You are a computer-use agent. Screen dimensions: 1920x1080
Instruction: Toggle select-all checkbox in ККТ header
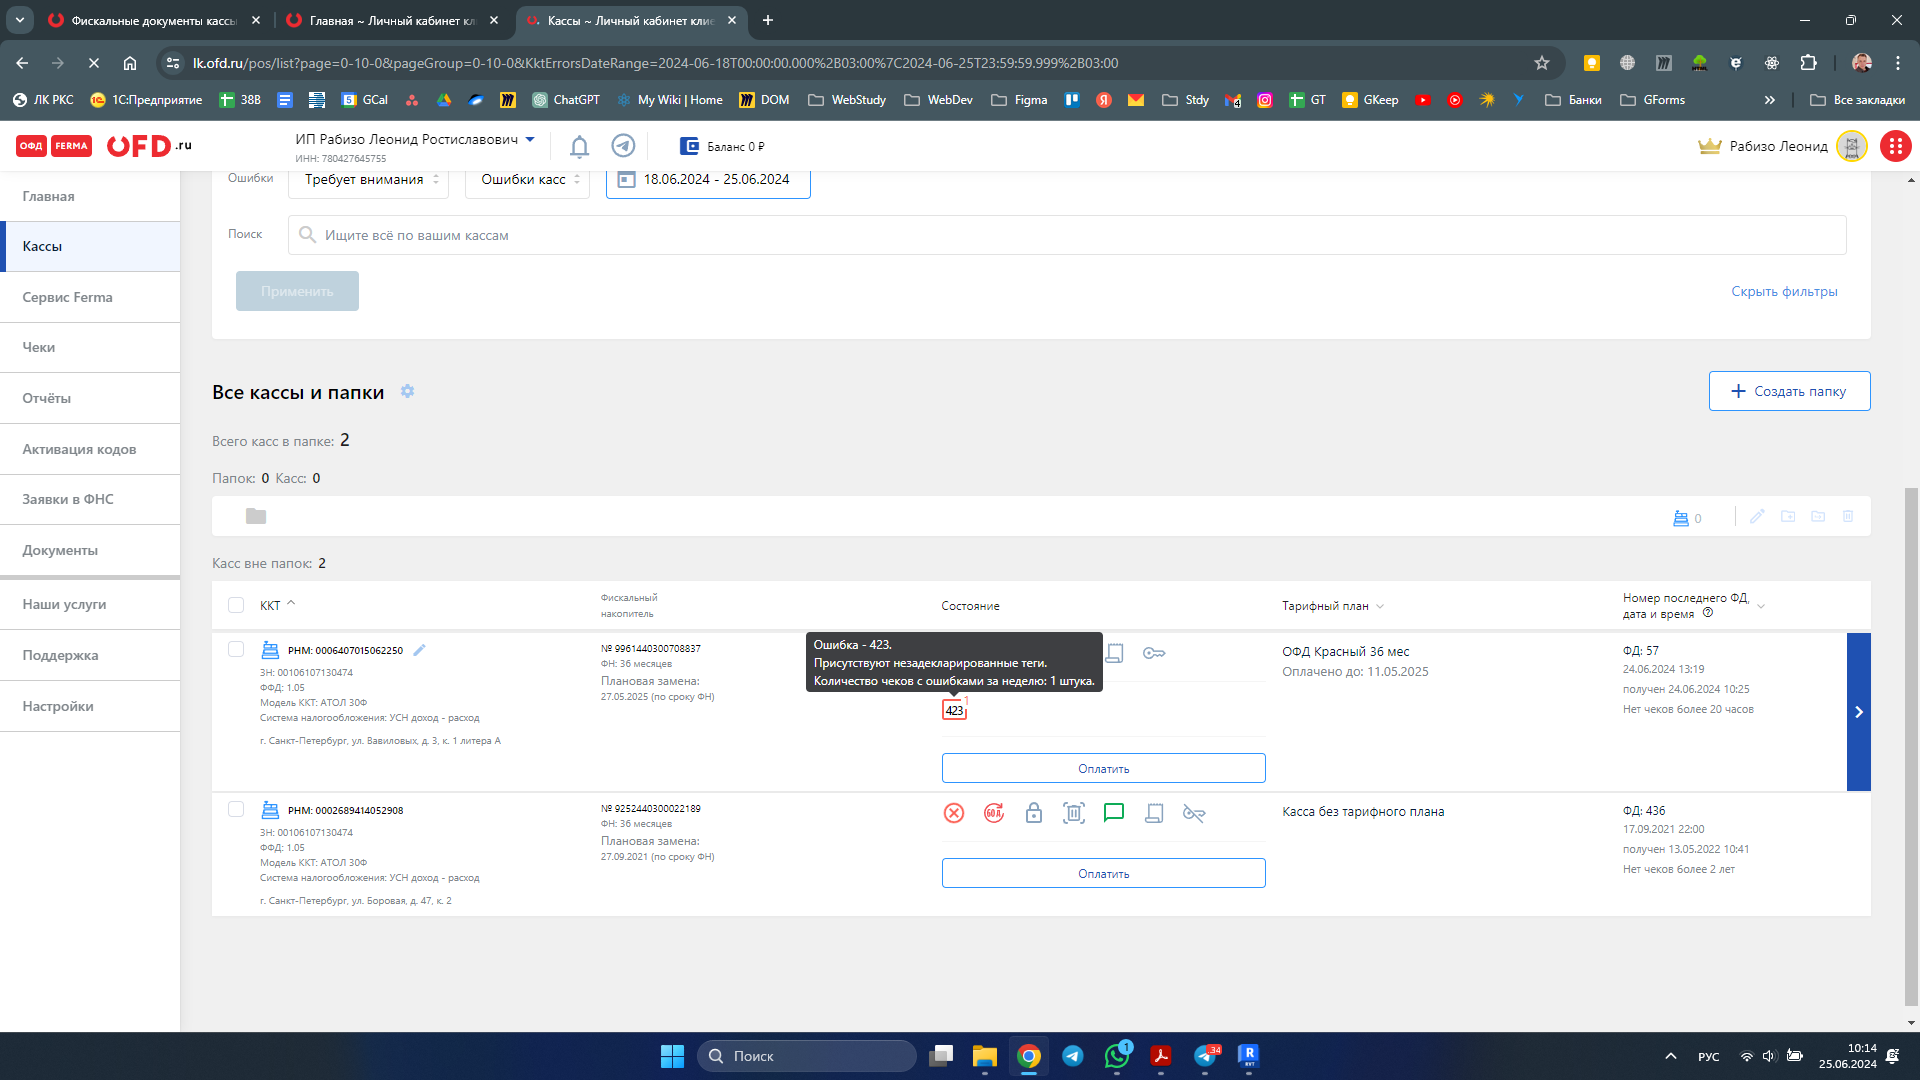pos(236,605)
